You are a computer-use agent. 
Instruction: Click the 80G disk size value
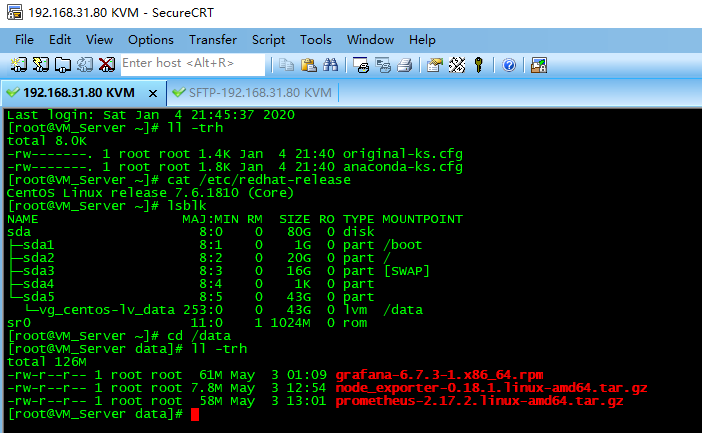click(299, 232)
